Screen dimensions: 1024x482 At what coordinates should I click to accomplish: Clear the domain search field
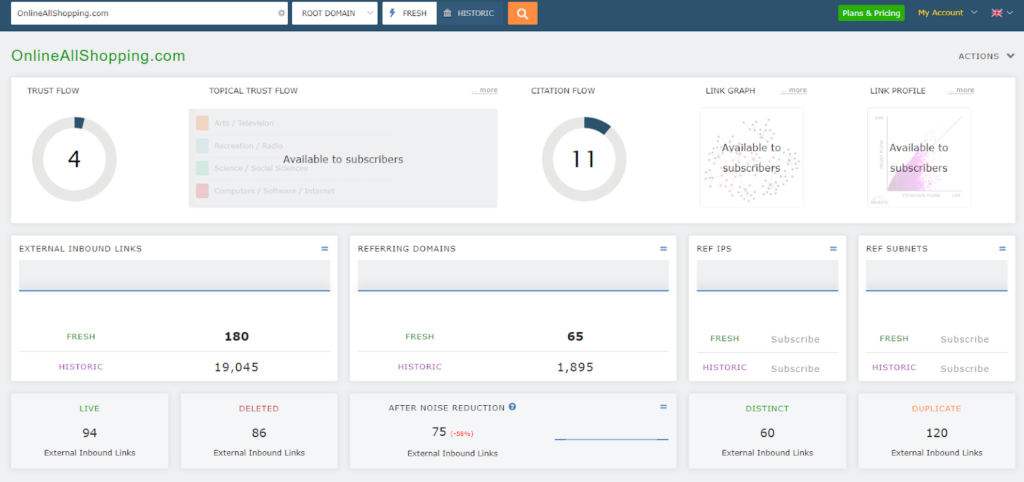(281, 14)
